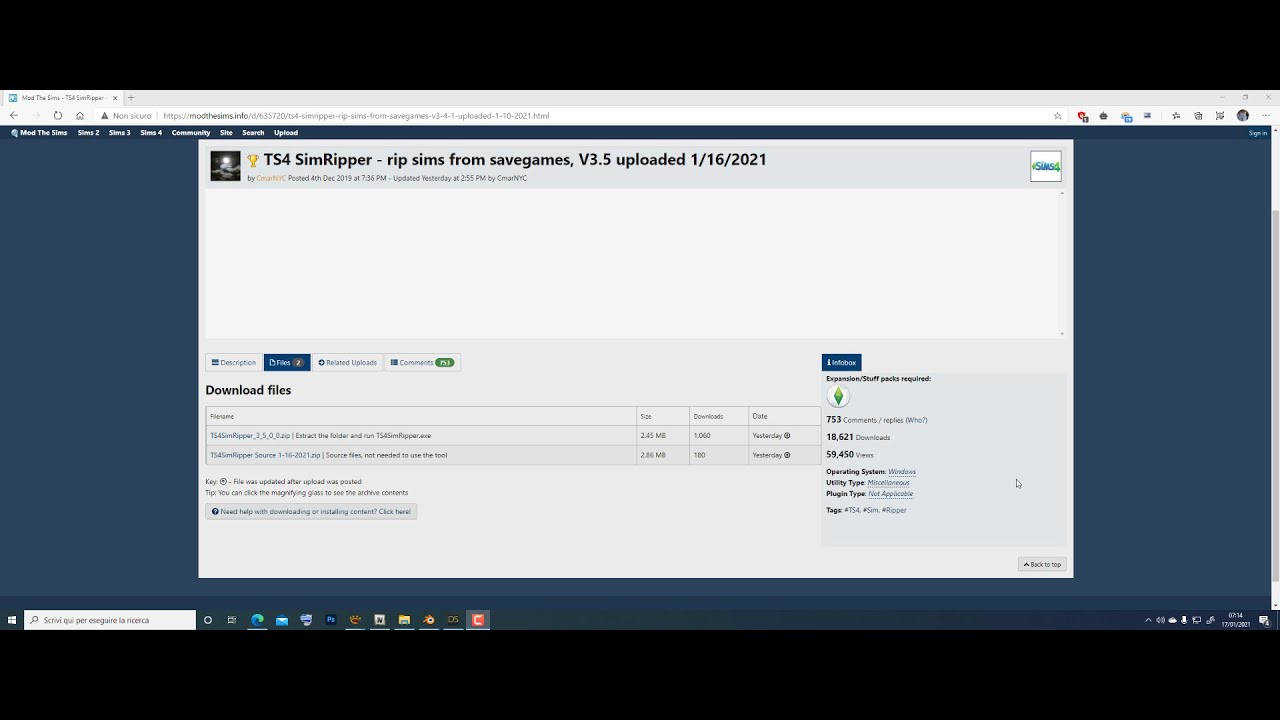Open Windows operating system link
This screenshot has height=720, width=1280.
click(902, 472)
